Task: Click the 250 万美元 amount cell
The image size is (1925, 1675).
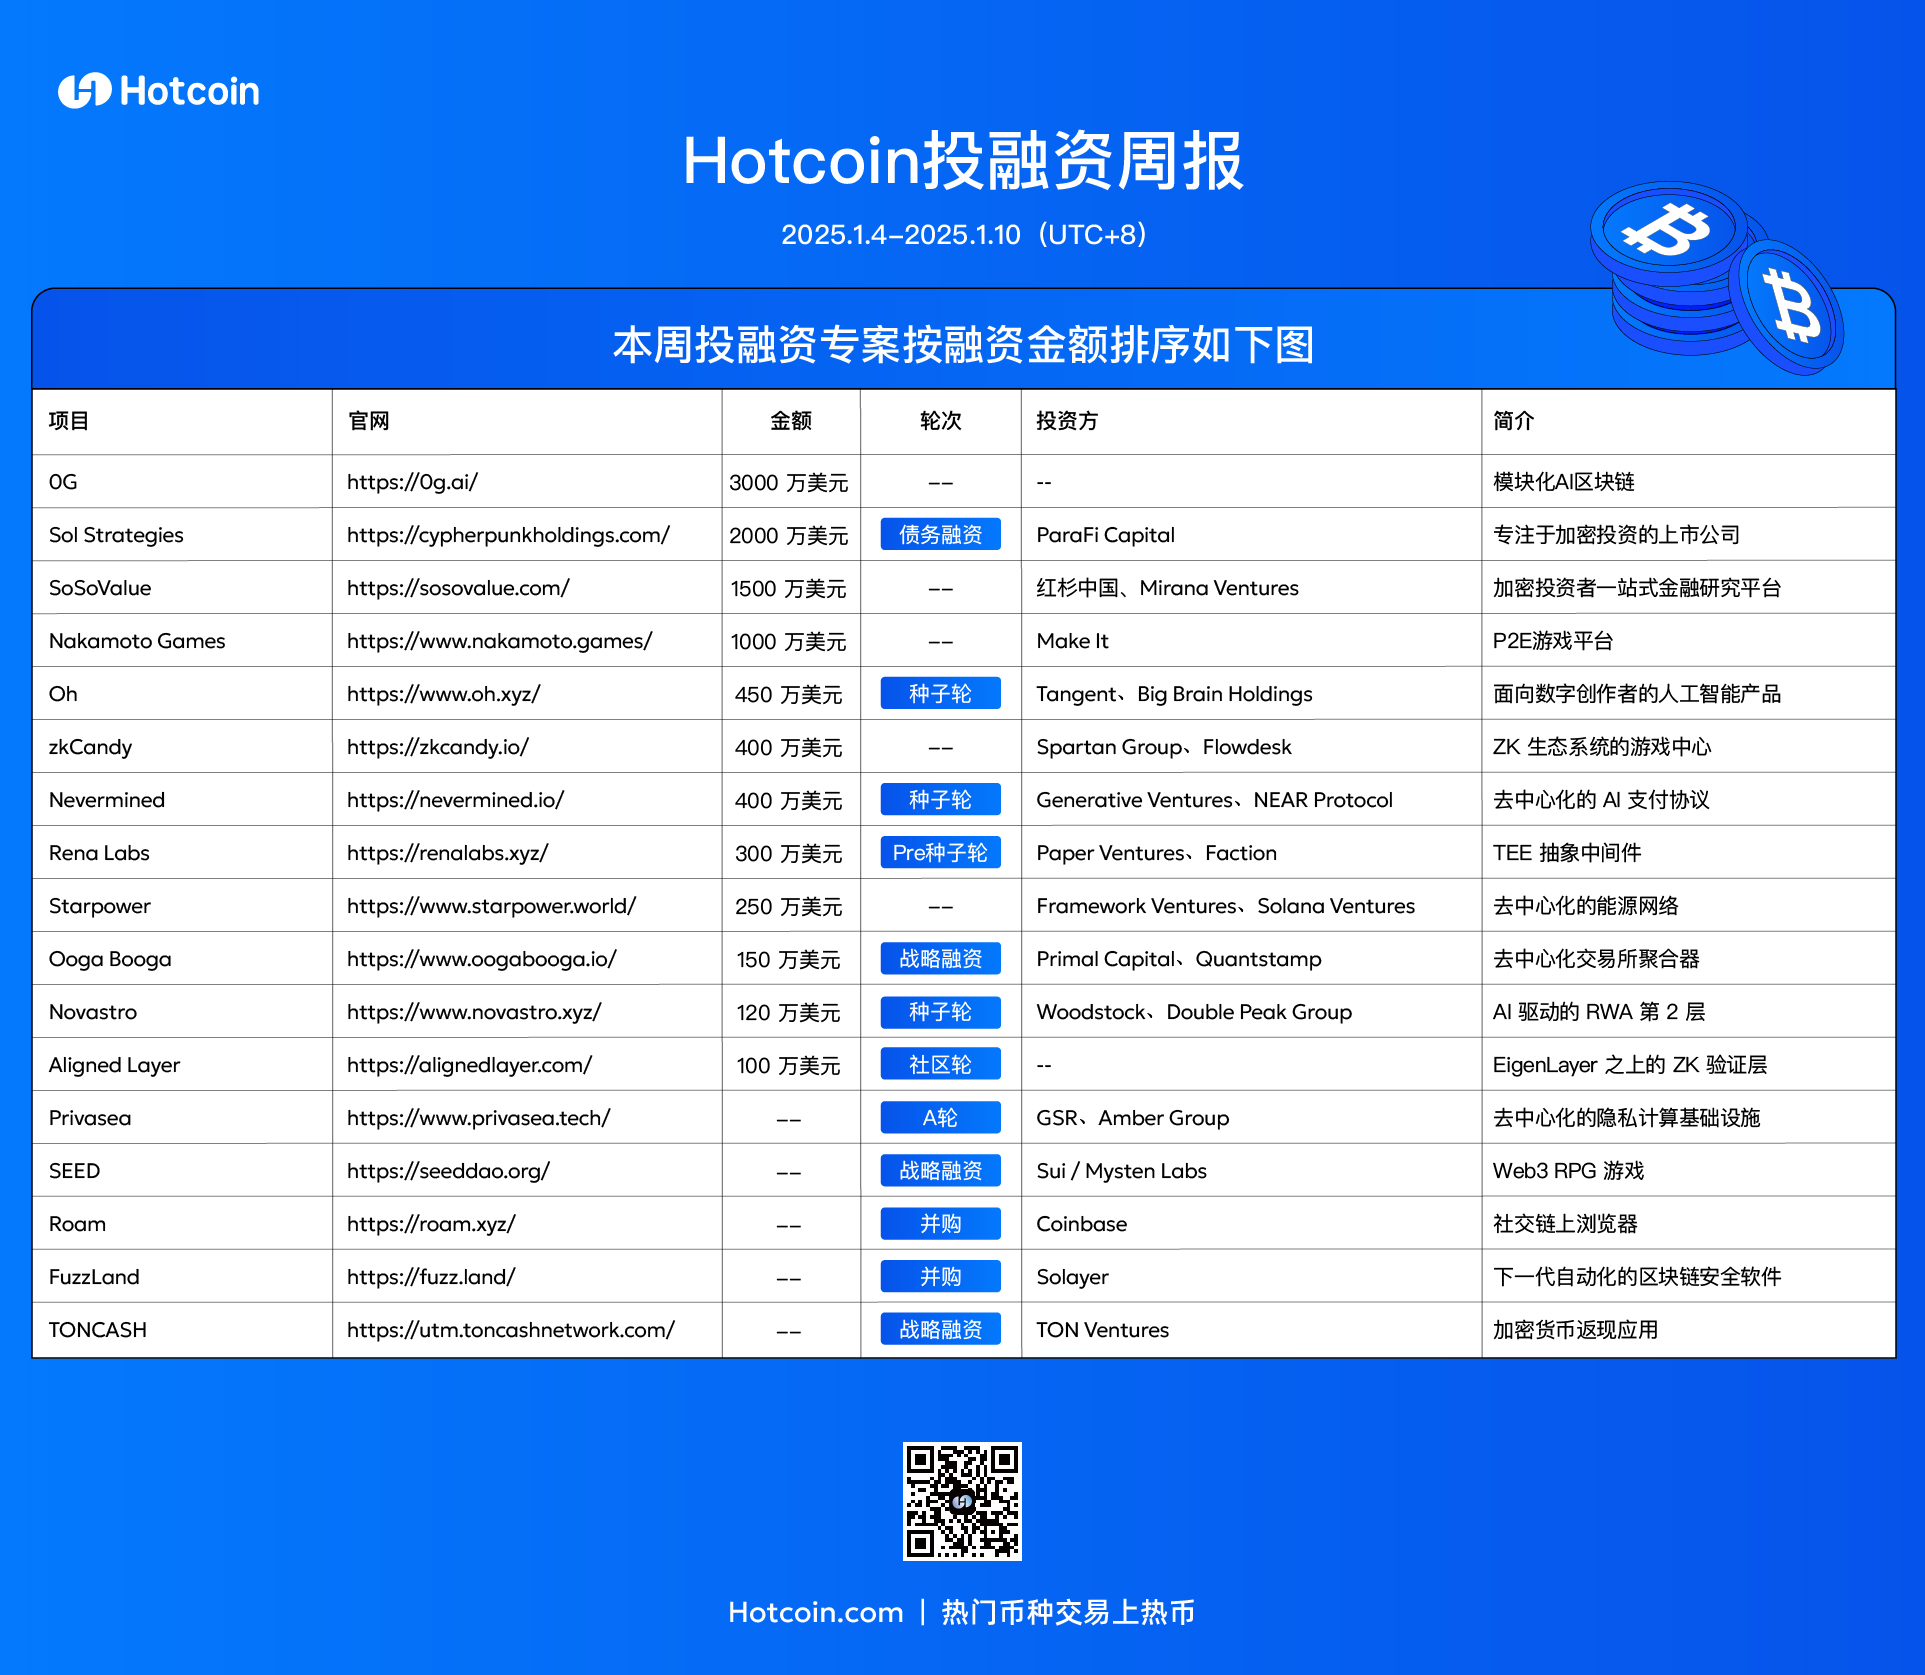Action: coord(789,907)
